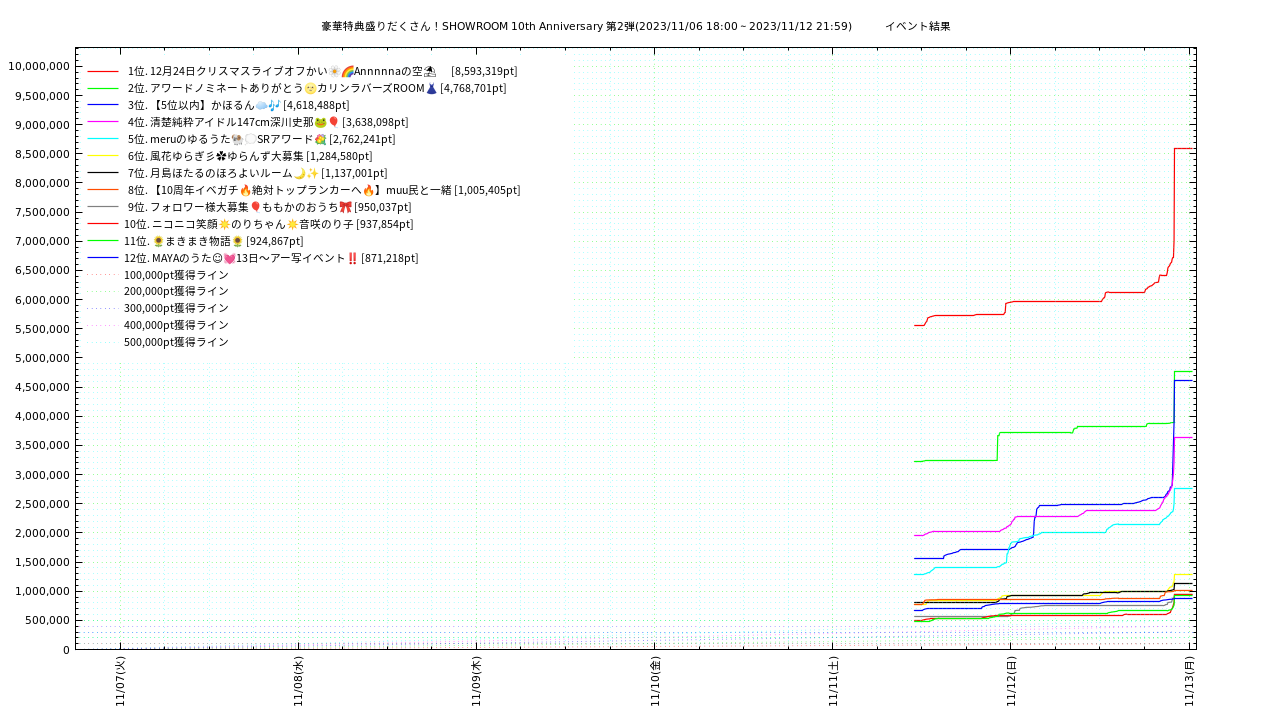Click y-axis label 7,500,000
Viewport: 1280px width, 720px height.
[x=42, y=212]
